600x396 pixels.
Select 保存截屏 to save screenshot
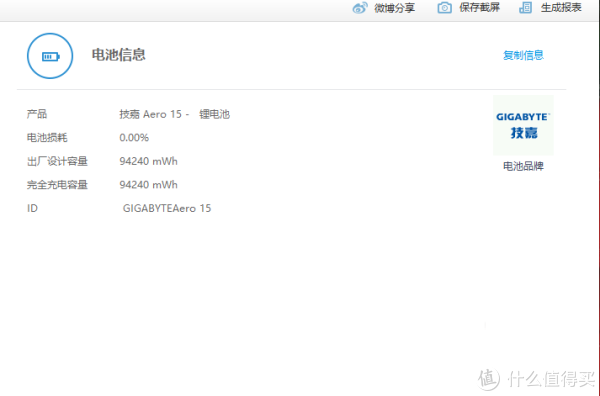coord(479,7)
